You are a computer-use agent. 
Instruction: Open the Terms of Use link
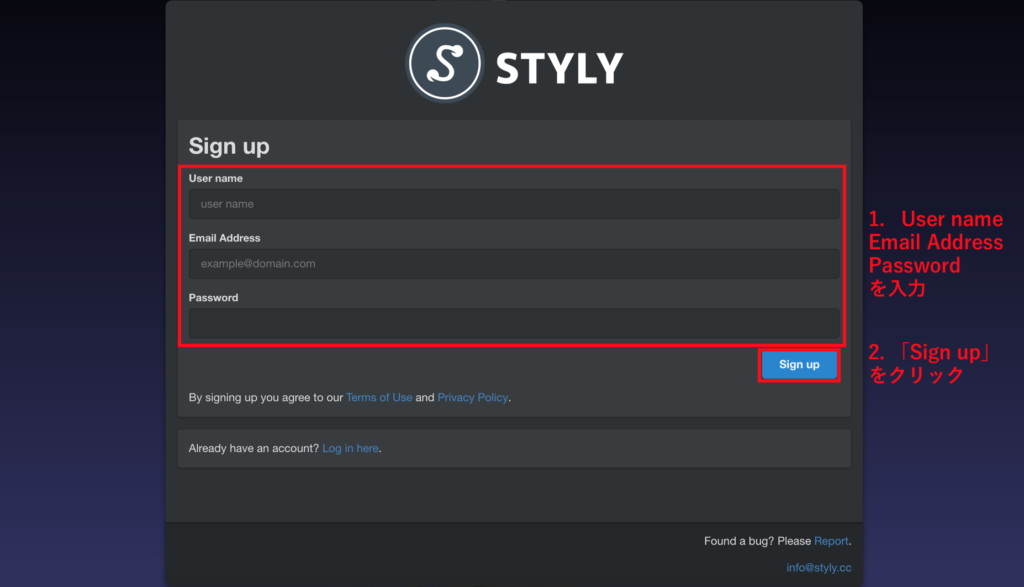pyautogui.click(x=379, y=397)
